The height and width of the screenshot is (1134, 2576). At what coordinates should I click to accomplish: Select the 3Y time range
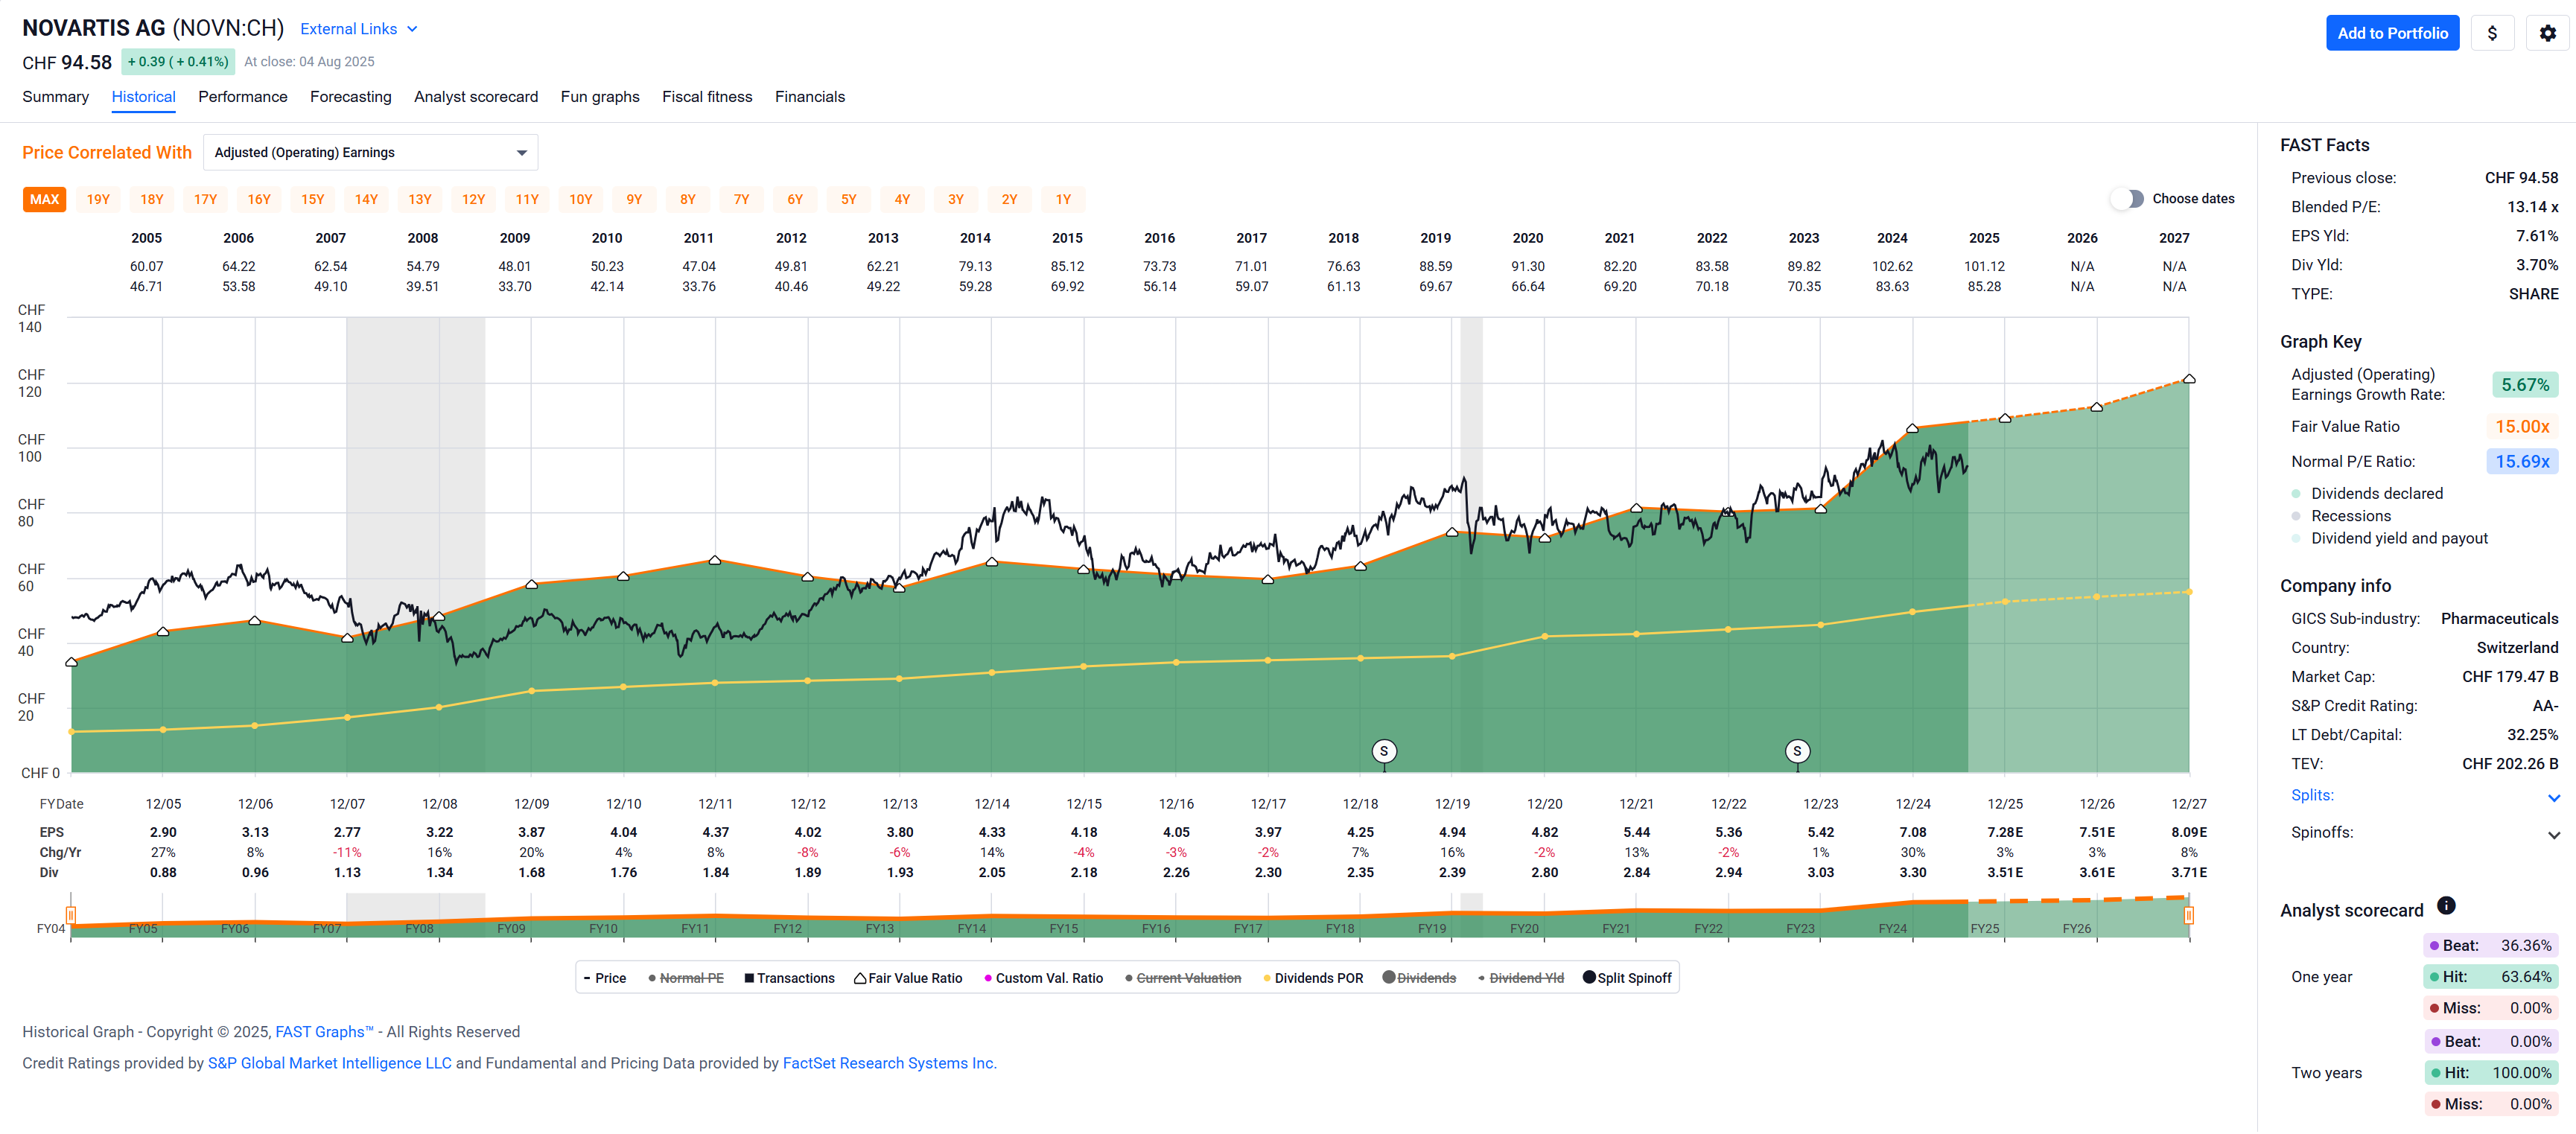coord(955,199)
